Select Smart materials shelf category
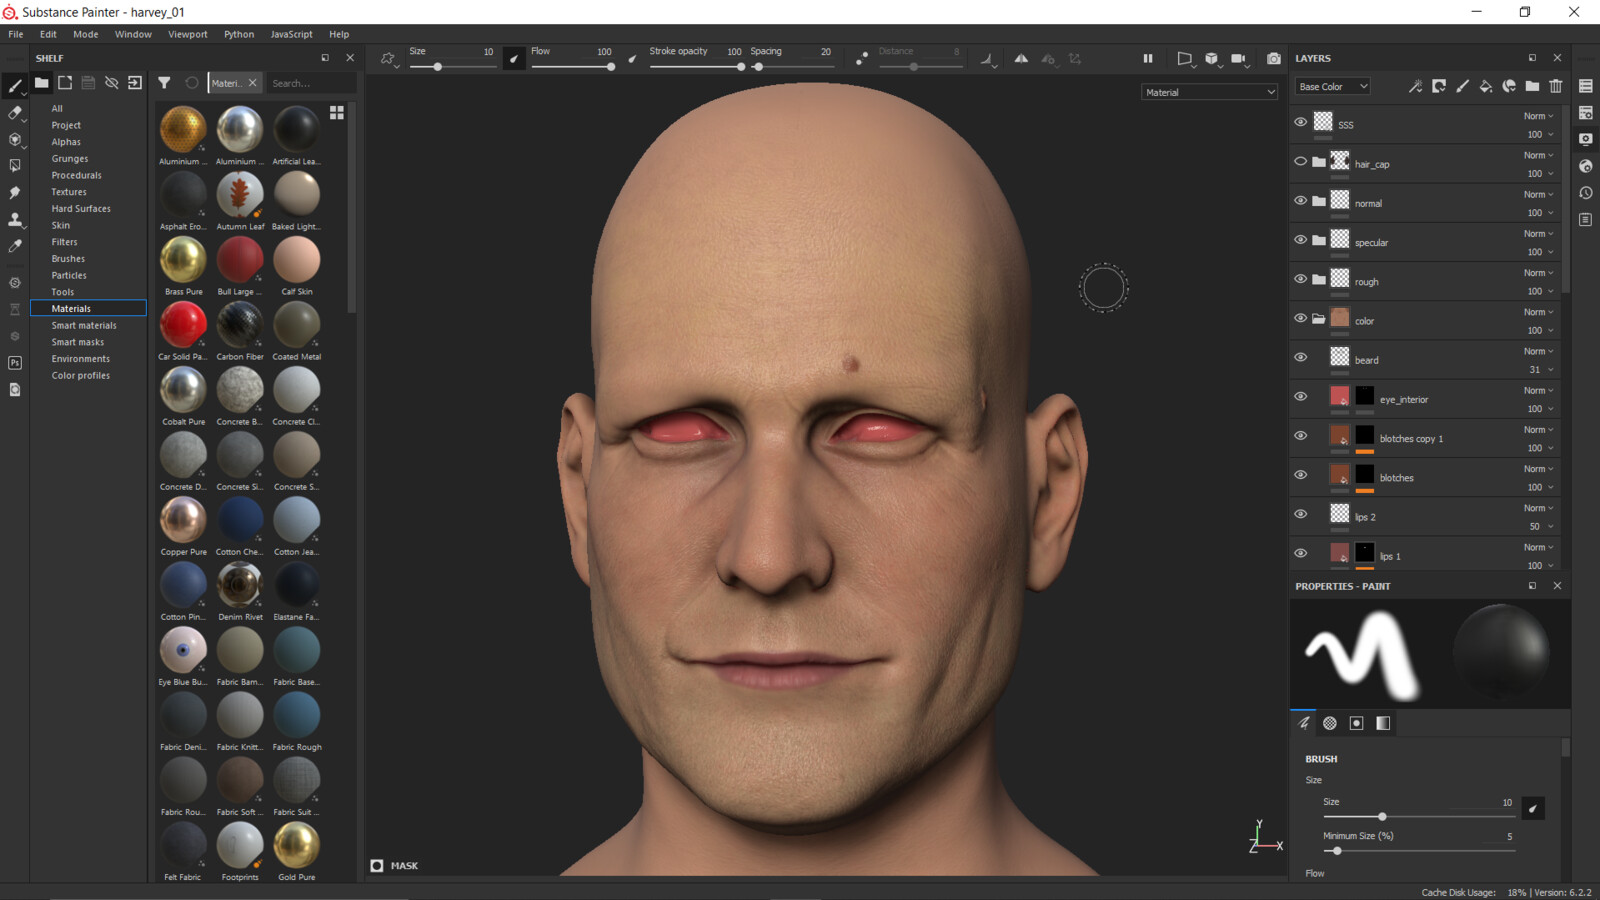The width and height of the screenshot is (1600, 900). [84, 325]
